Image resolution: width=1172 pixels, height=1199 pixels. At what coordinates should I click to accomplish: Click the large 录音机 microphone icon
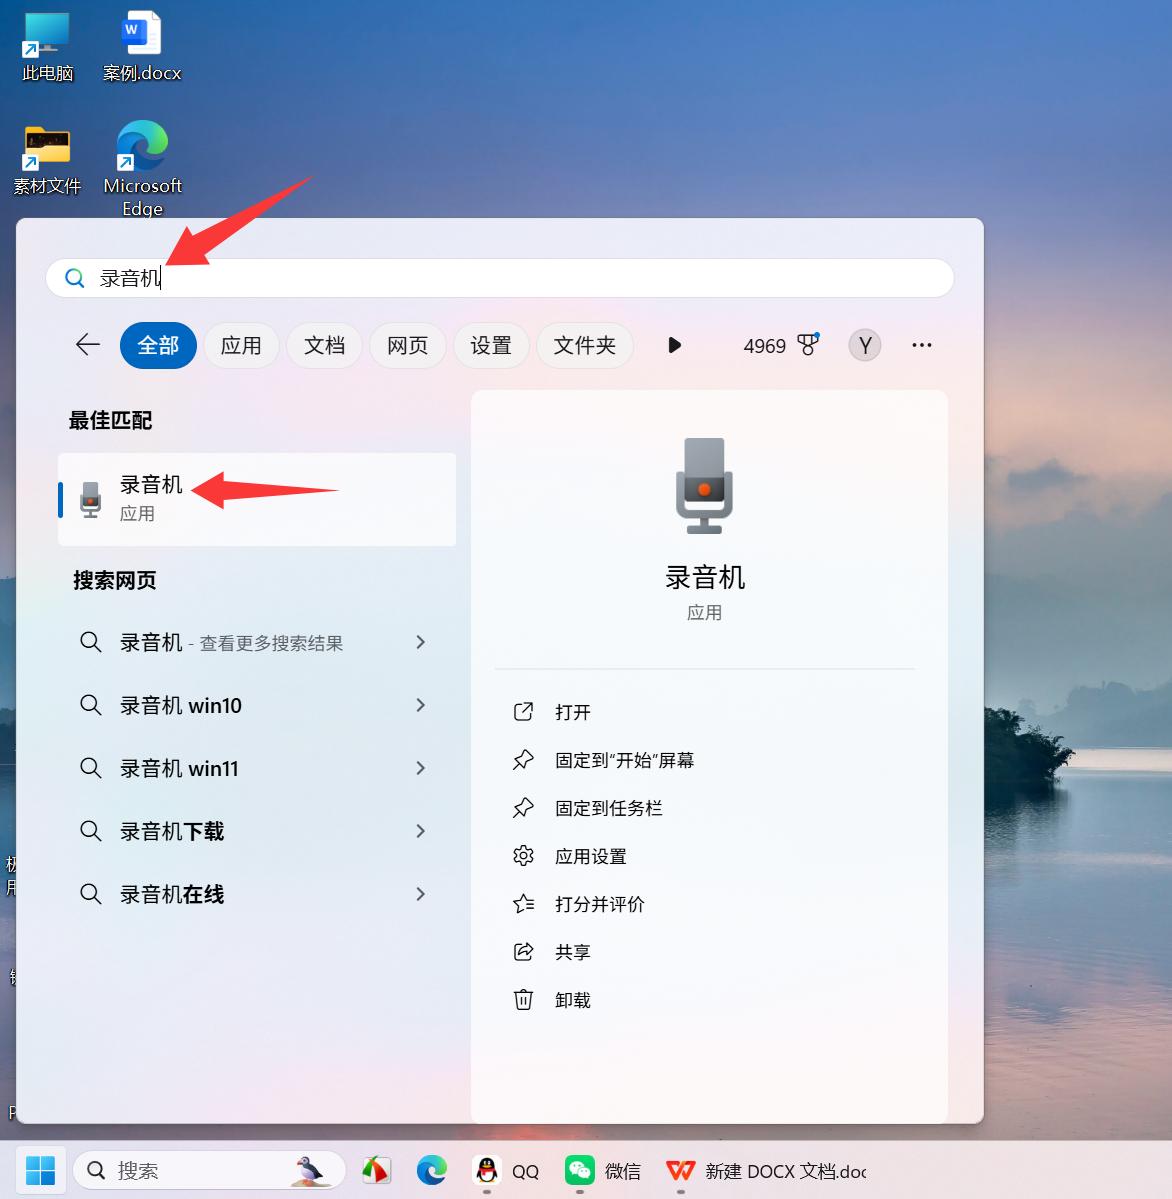pos(704,486)
